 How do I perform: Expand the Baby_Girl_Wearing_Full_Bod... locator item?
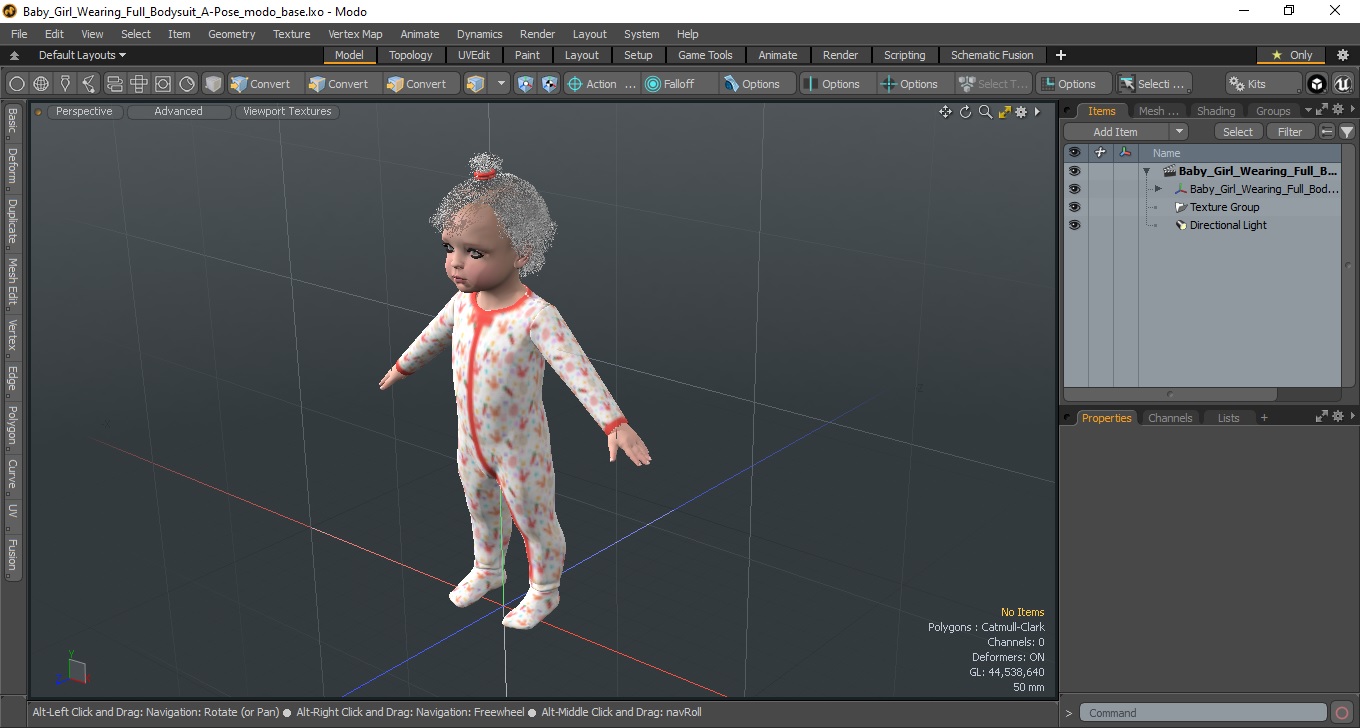coord(1158,189)
